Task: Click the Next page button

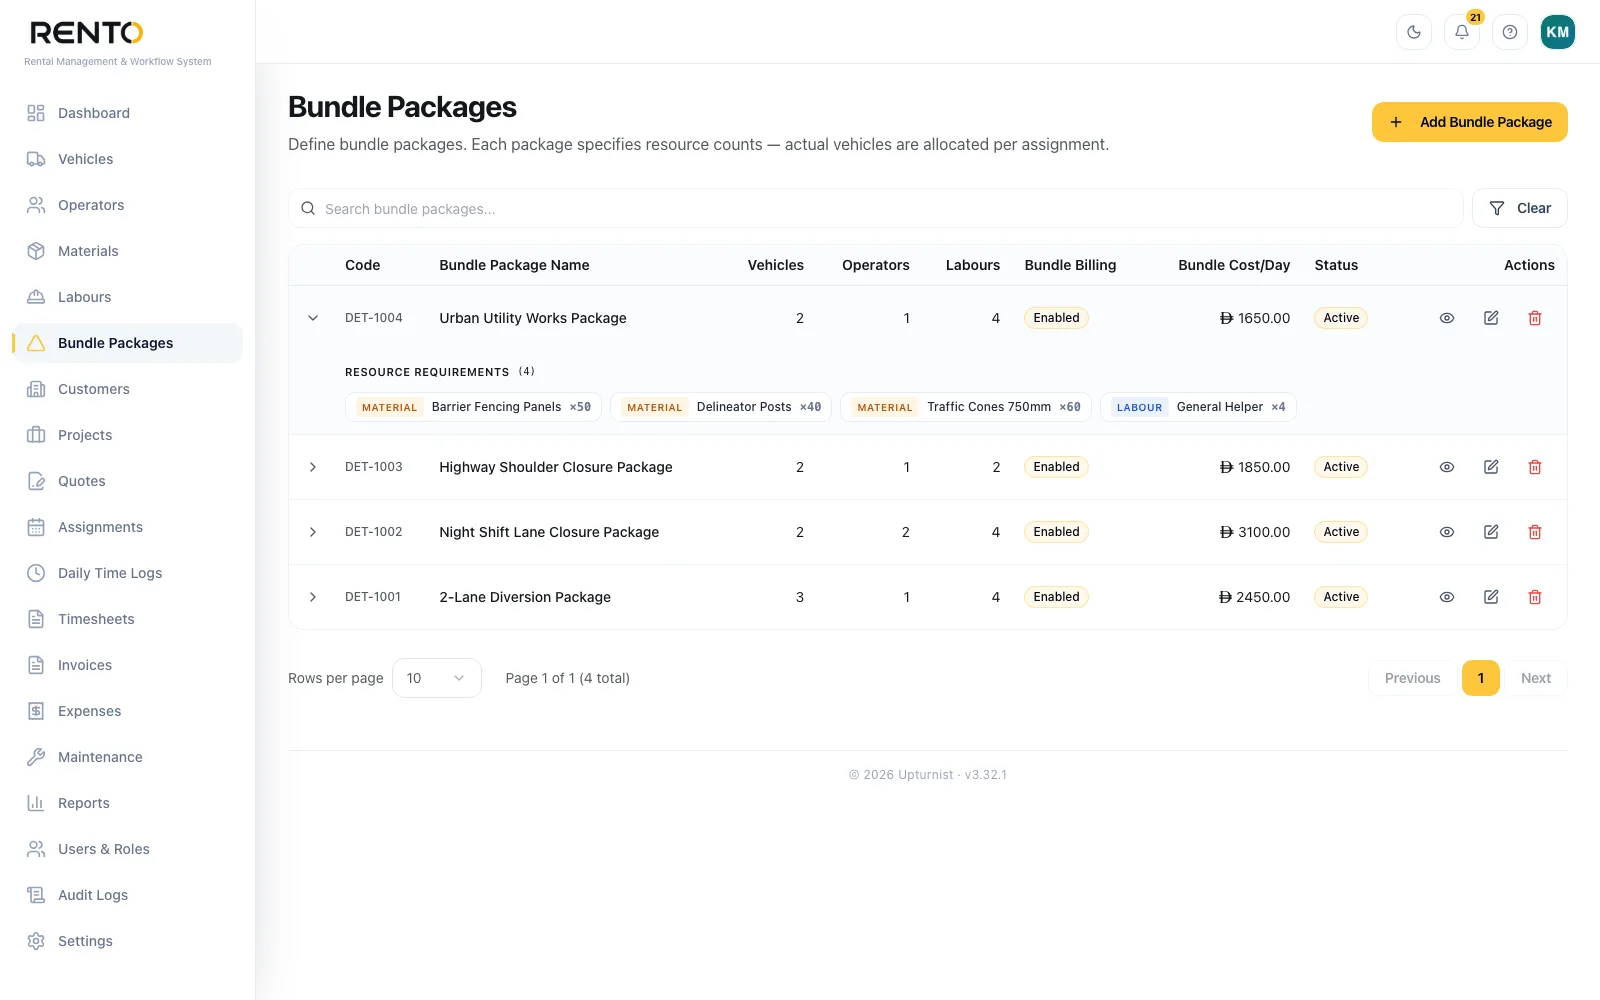Action: coord(1536,678)
